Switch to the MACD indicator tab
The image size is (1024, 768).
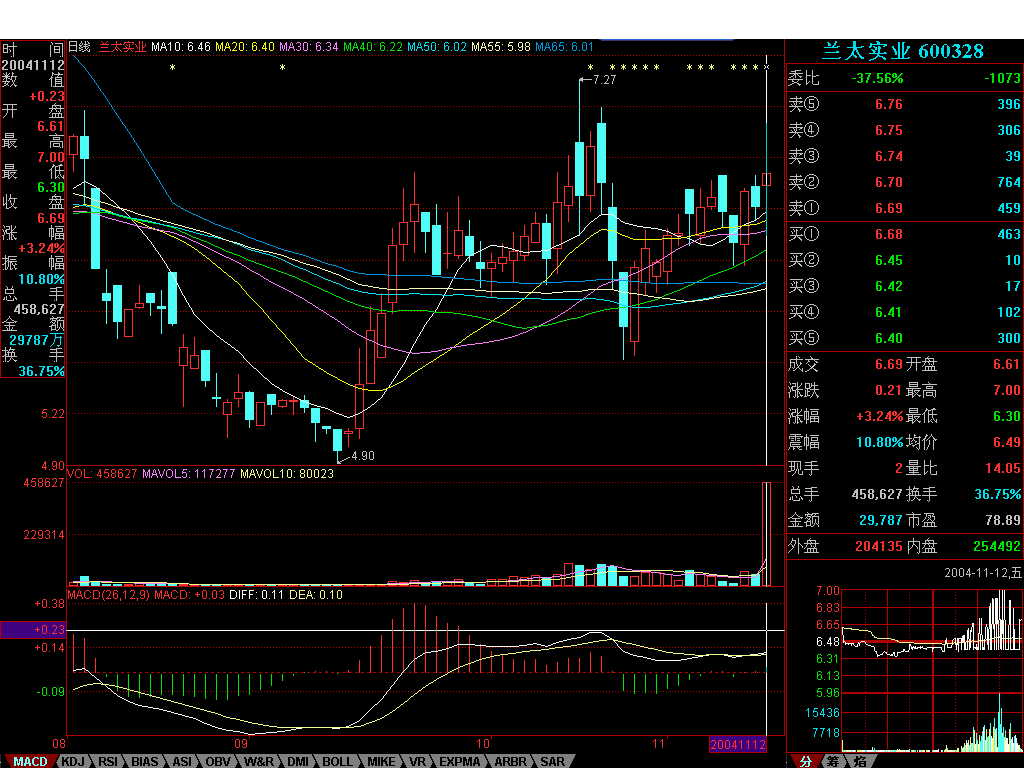tap(30, 761)
